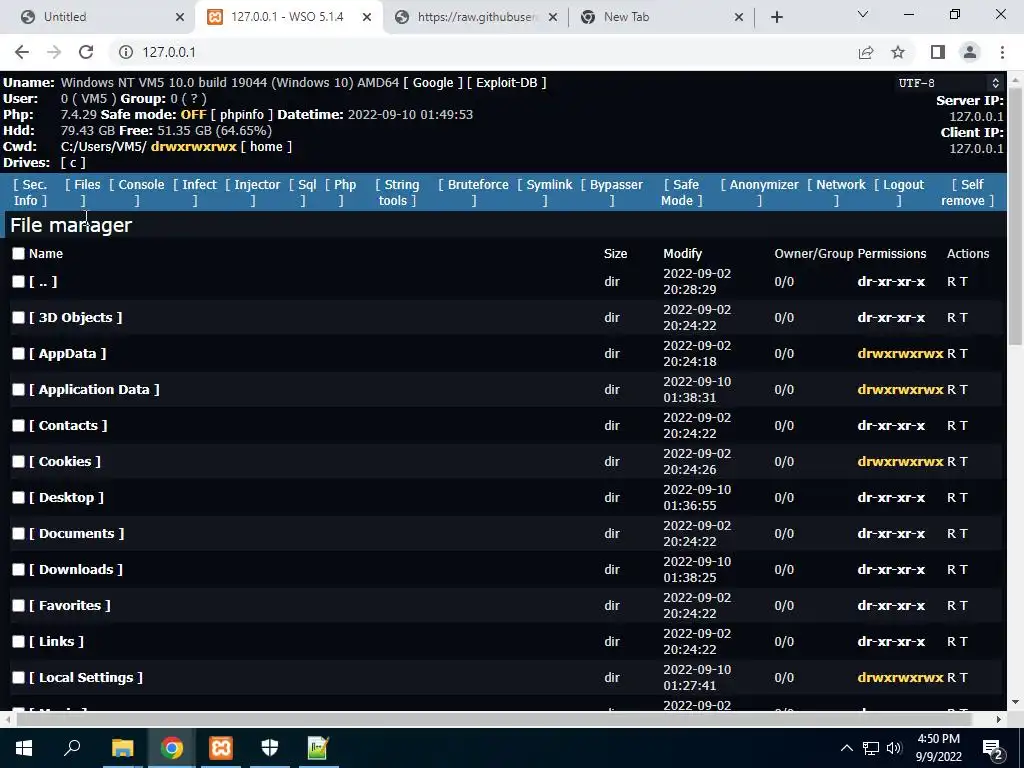This screenshot has width=1024, height=768.
Task: Tick the Cookies folder checkbox
Action: [18, 461]
